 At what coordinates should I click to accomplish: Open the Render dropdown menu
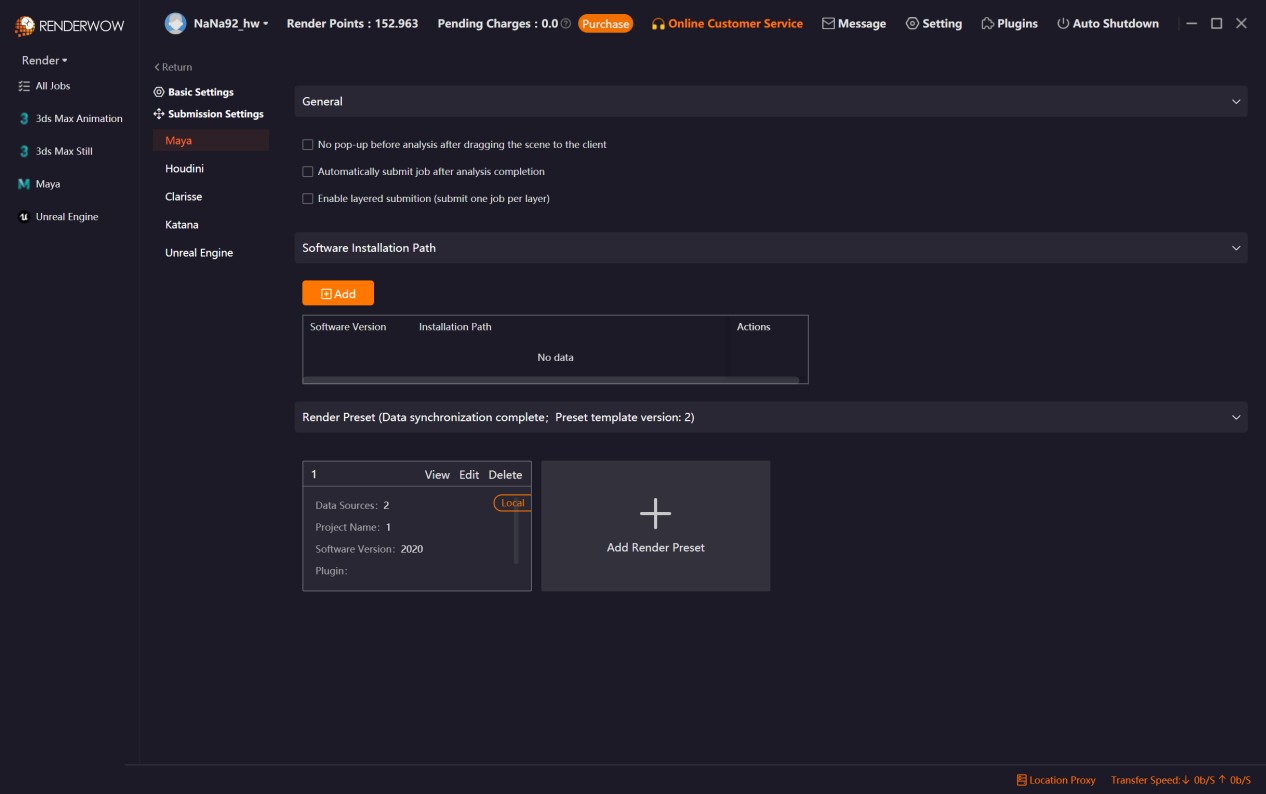(45, 61)
